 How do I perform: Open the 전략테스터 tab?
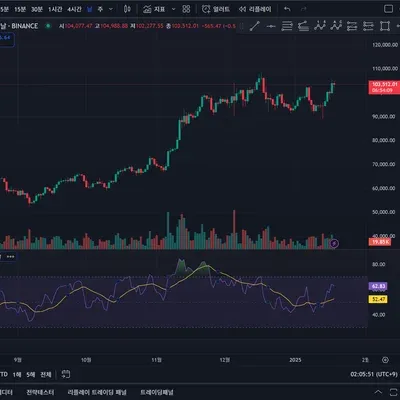[x=40, y=392]
